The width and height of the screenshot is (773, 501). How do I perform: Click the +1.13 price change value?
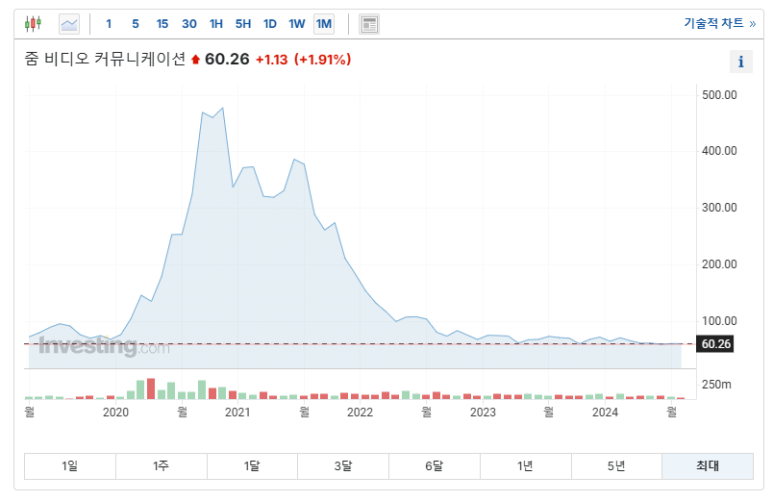click(x=272, y=60)
